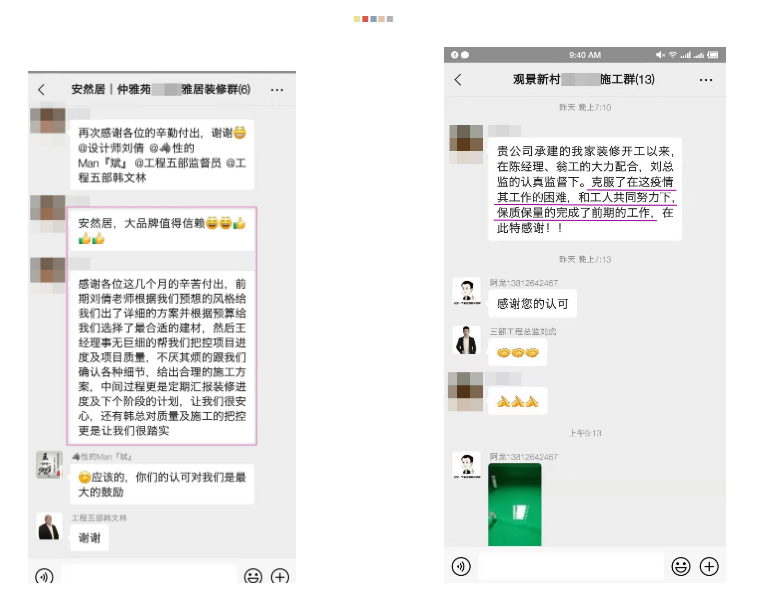Tap timestamp 上午9:13
This screenshot has height=597, width=763.
tap(585, 433)
